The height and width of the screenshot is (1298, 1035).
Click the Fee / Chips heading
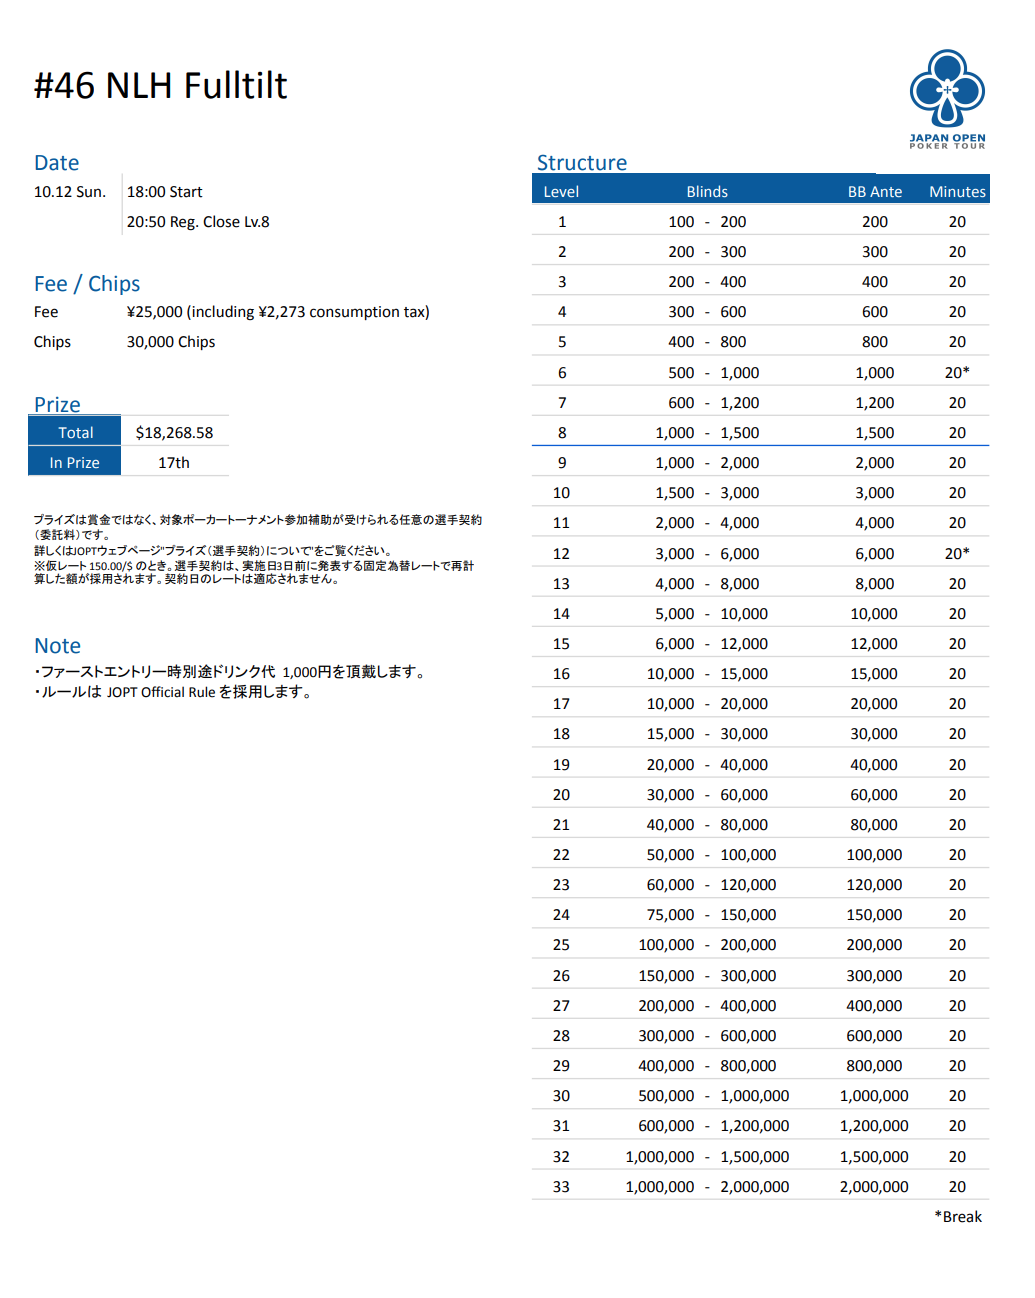tap(87, 284)
